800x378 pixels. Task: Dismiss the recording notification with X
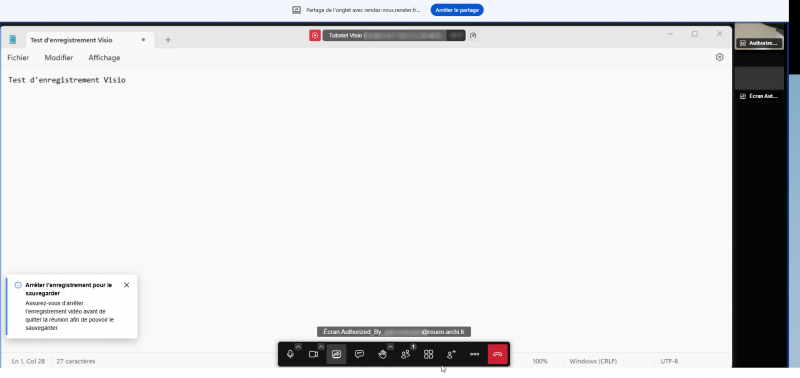pos(127,285)
